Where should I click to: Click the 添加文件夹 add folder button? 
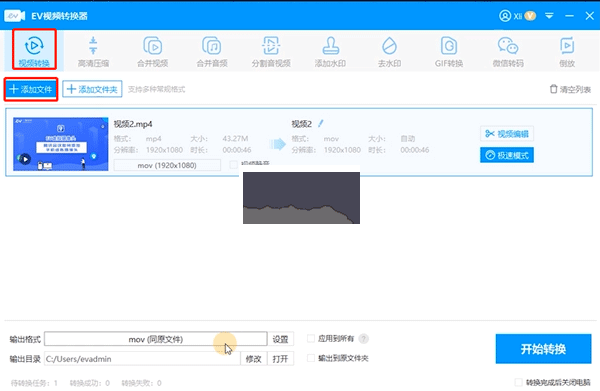click(x=92, y=89)
